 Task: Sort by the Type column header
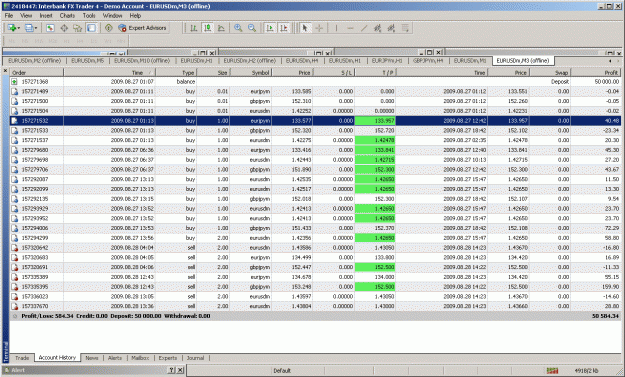point(176,73)
